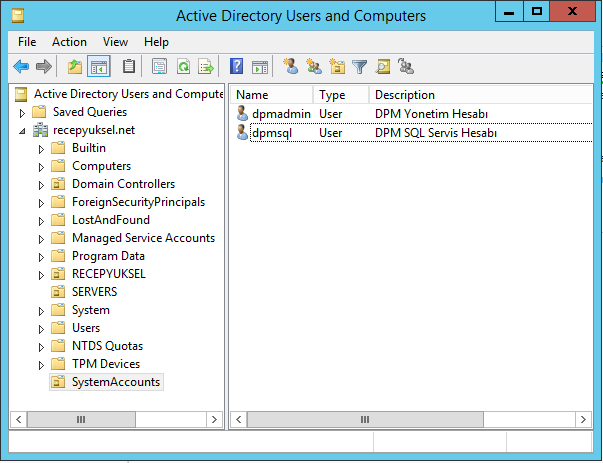Click the user icon beside dpmadmin

242,113
